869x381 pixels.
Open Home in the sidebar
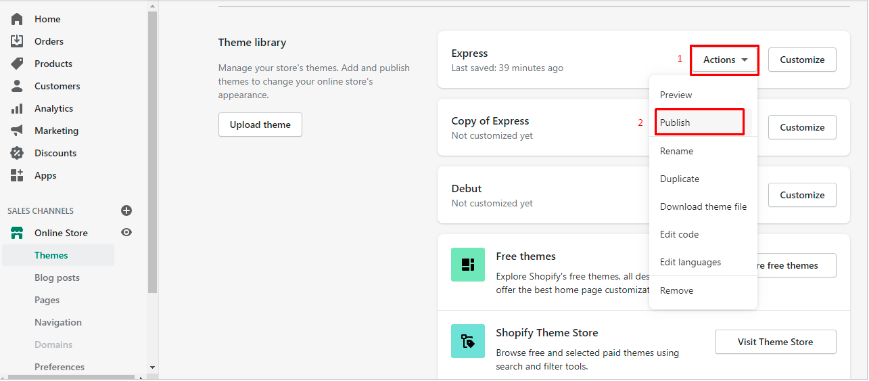click(47, 19)
